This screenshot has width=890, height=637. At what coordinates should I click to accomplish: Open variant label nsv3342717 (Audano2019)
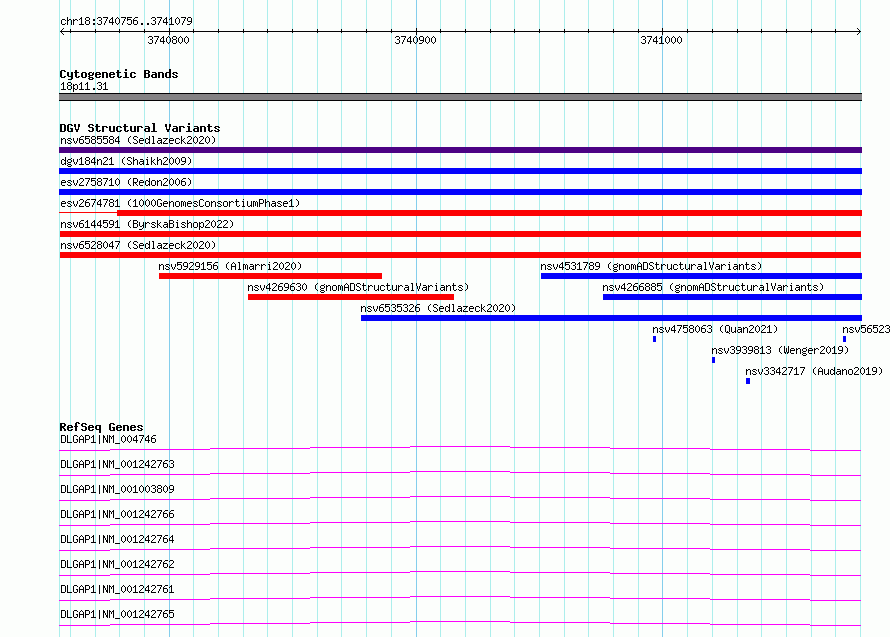pyautogui.click(x=814, y=371)
